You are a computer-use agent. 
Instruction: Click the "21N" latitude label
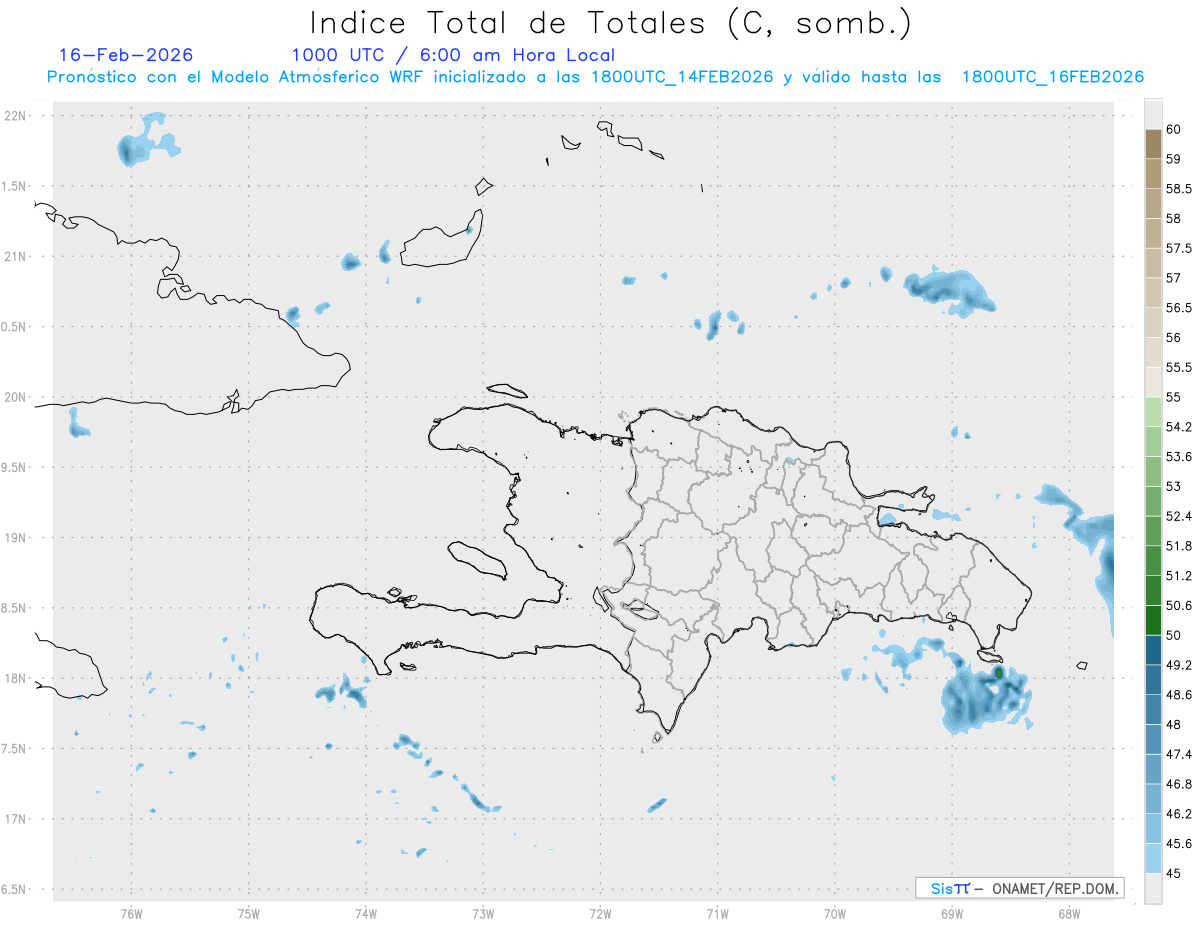(16, 257)
